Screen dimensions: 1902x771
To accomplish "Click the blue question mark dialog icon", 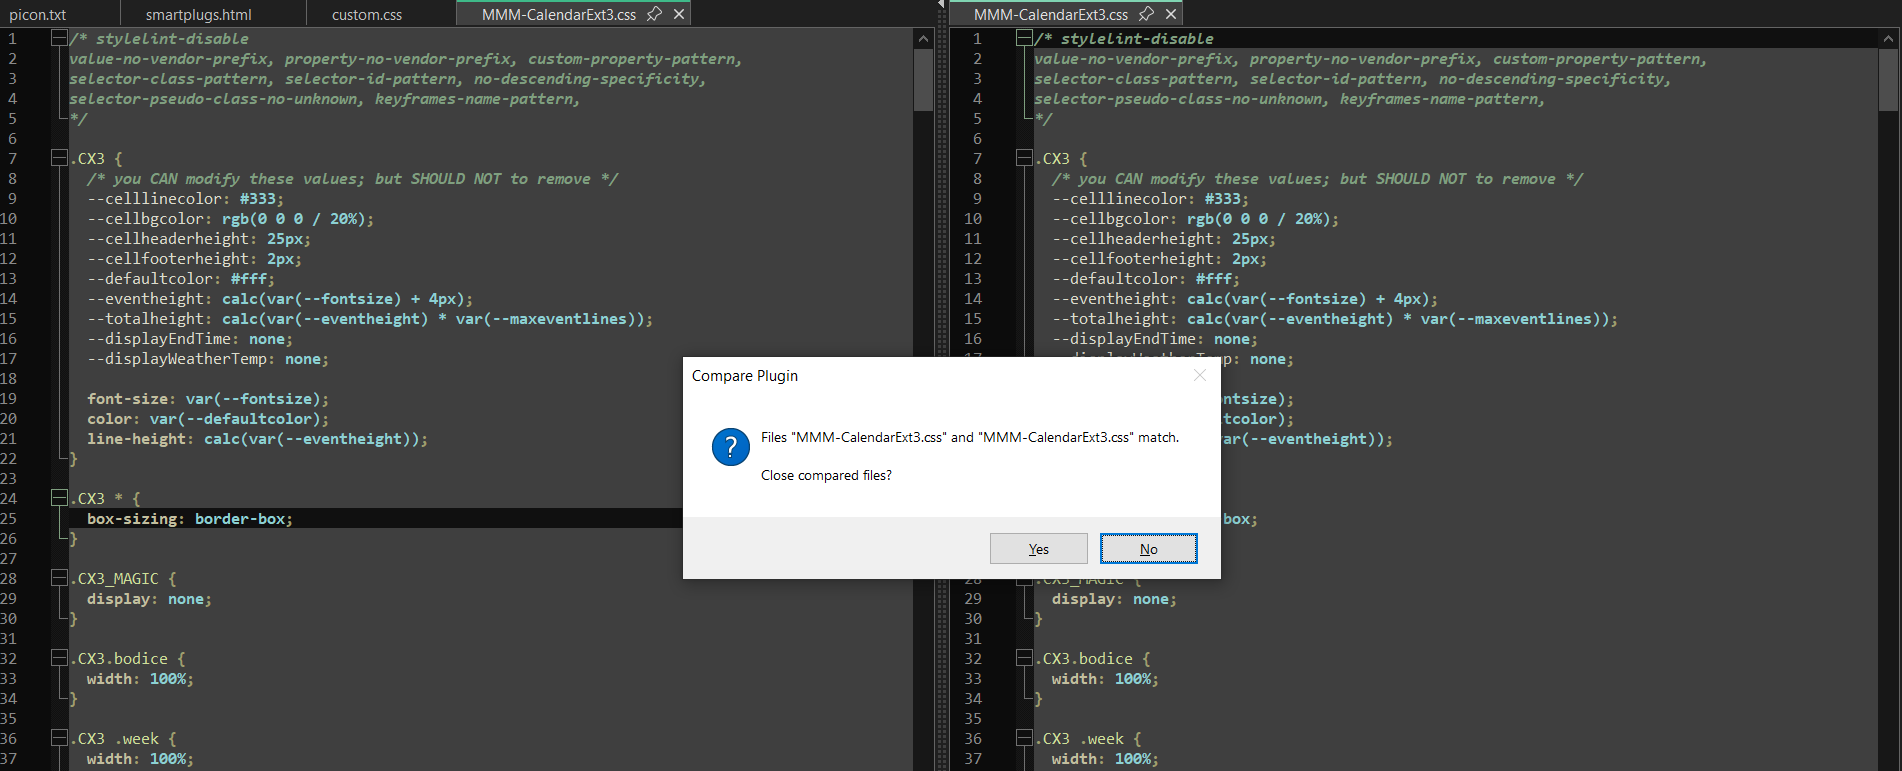I will pos(730,447).
